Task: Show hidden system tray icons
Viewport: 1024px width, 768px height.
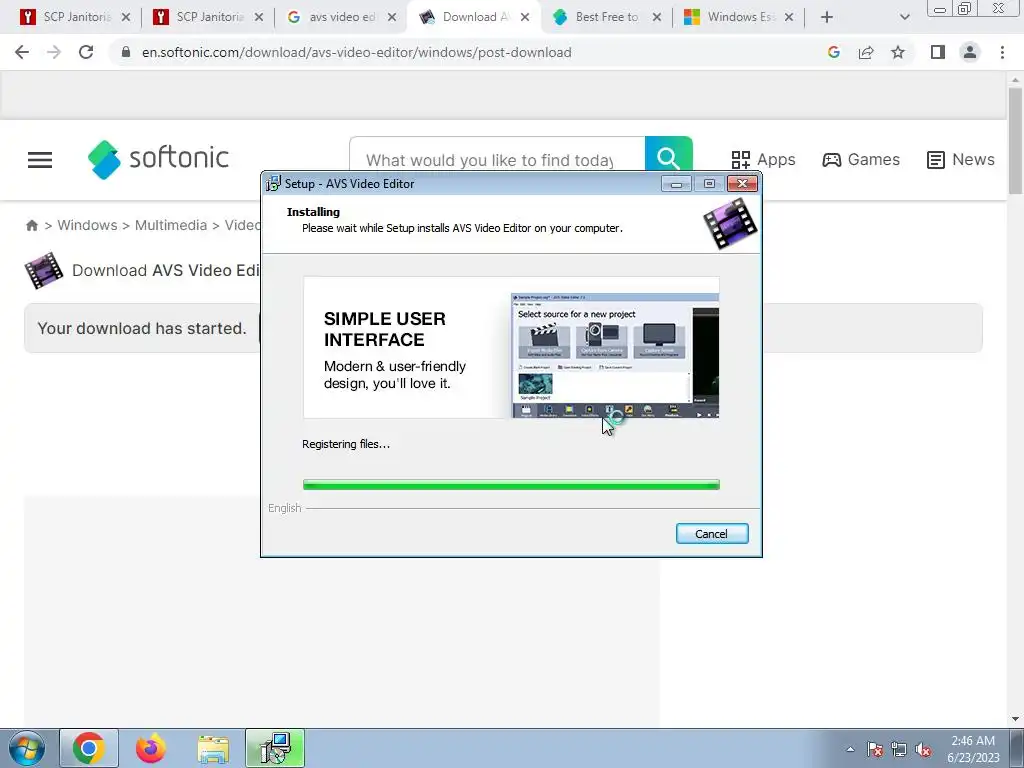Action: coord(850,750)
